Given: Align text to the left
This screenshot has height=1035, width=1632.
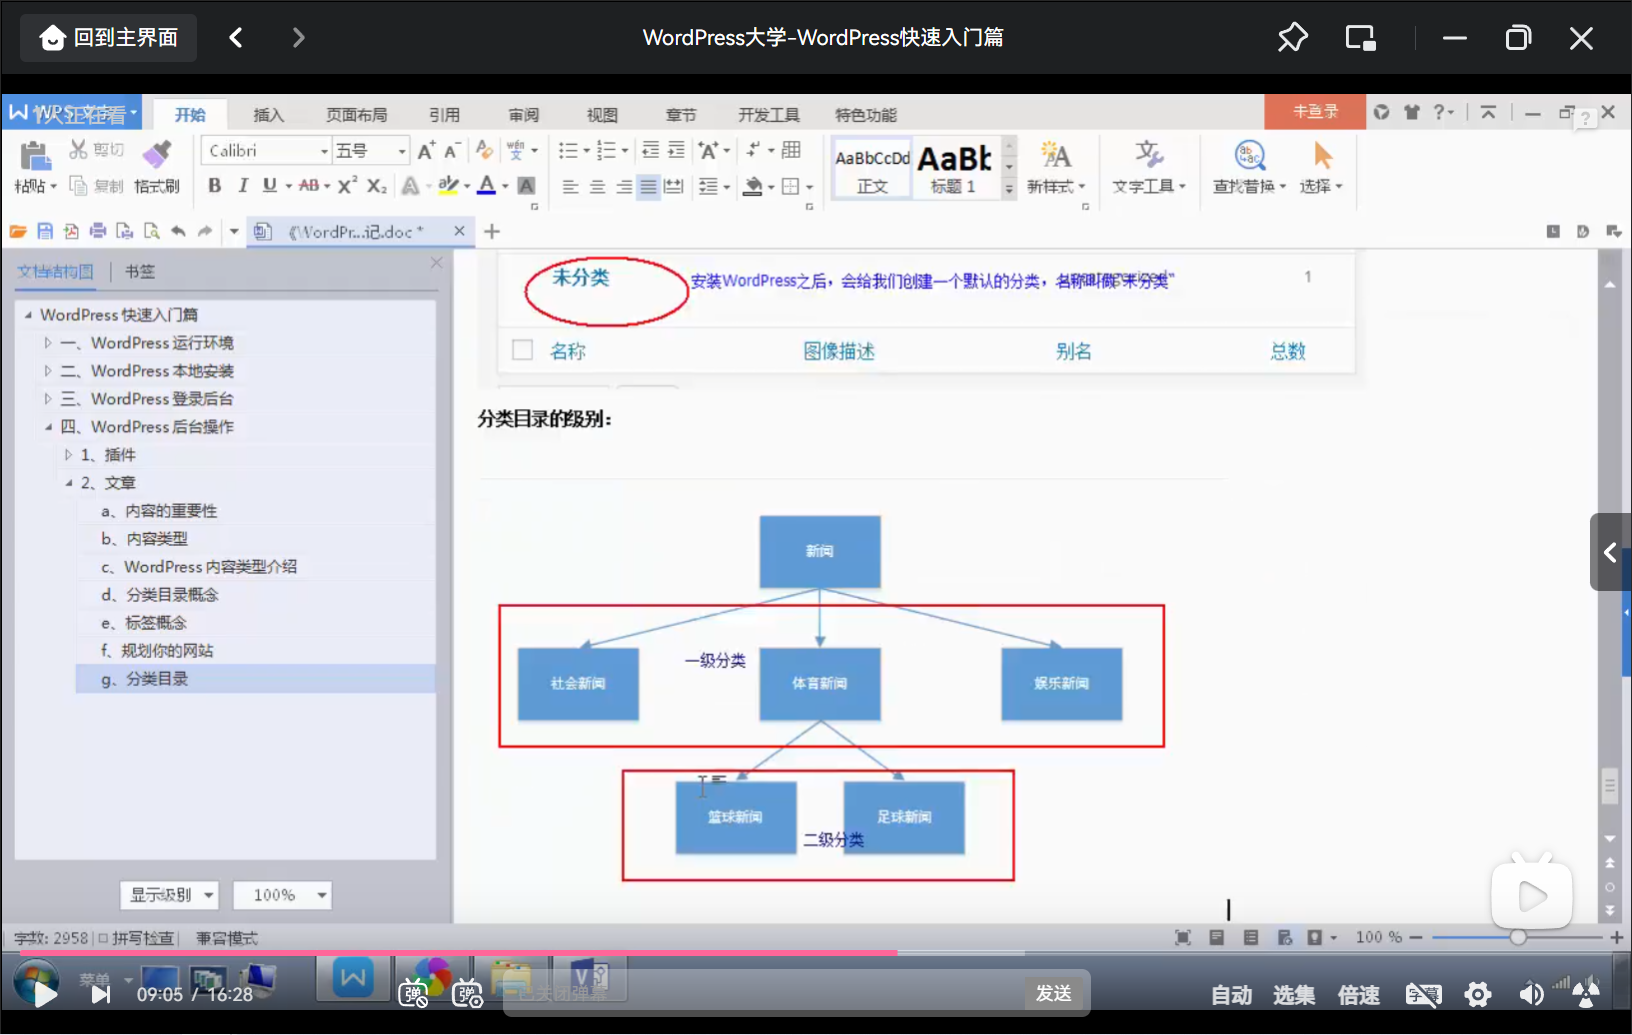Looking at the screenshot, I should [570, 186].
